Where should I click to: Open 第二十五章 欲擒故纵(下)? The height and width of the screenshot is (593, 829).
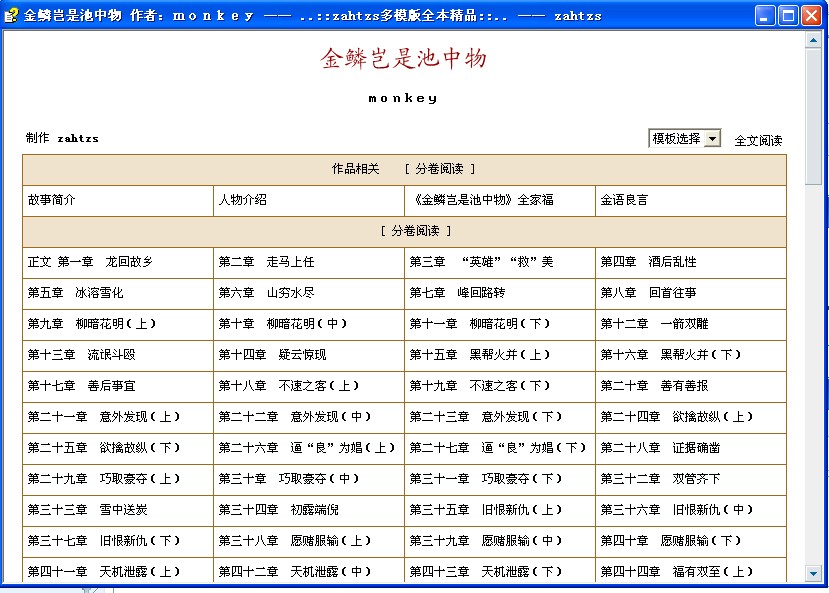104,448
